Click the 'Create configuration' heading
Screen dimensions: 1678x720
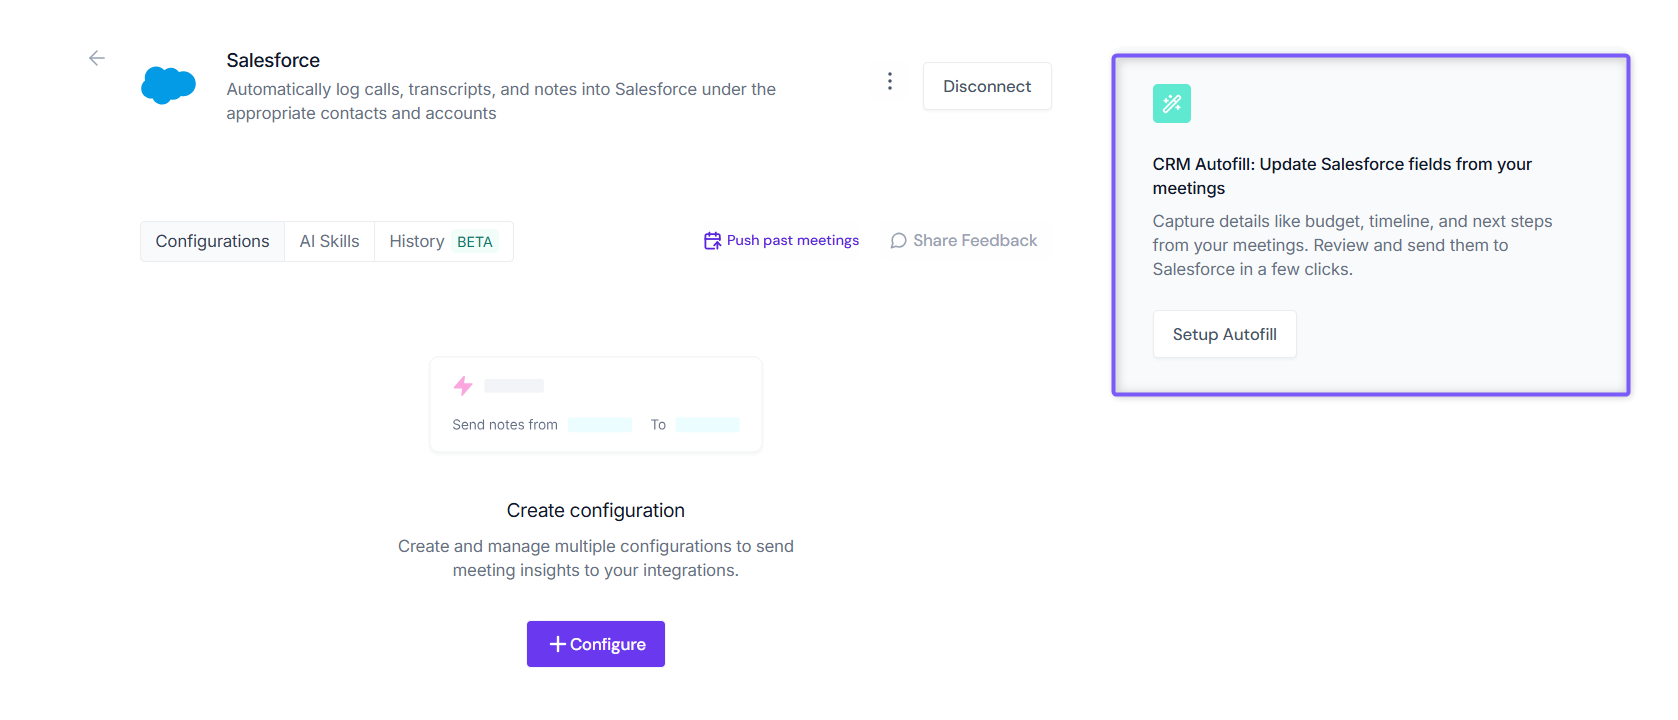click(x=596, y=510)
